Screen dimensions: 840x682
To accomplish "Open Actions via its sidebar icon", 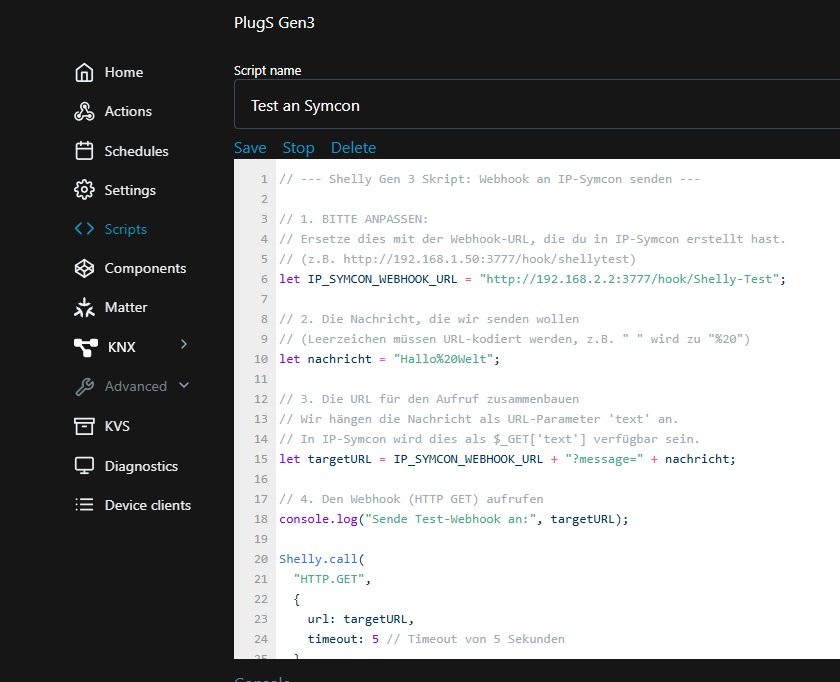I will coord(85,111).
